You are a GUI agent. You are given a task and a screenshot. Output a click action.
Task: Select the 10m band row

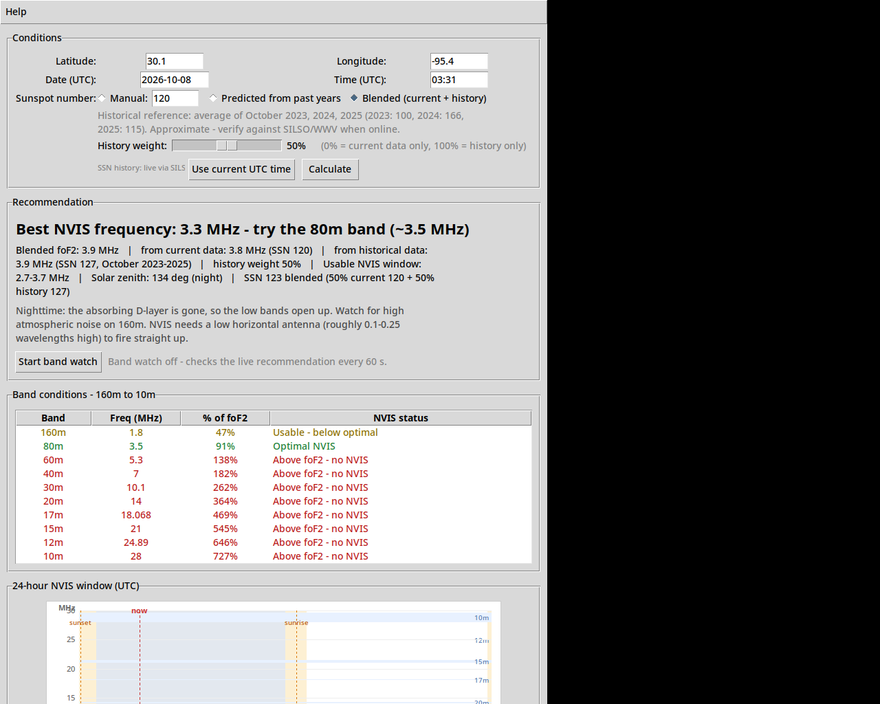(x=274, y=556)
